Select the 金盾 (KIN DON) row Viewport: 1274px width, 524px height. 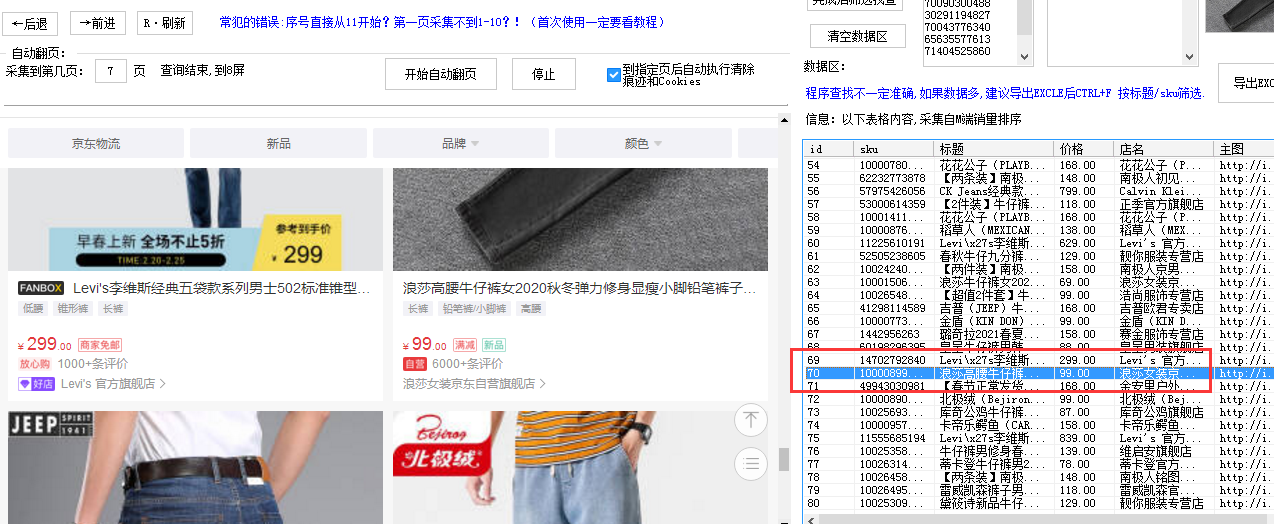1038,321
